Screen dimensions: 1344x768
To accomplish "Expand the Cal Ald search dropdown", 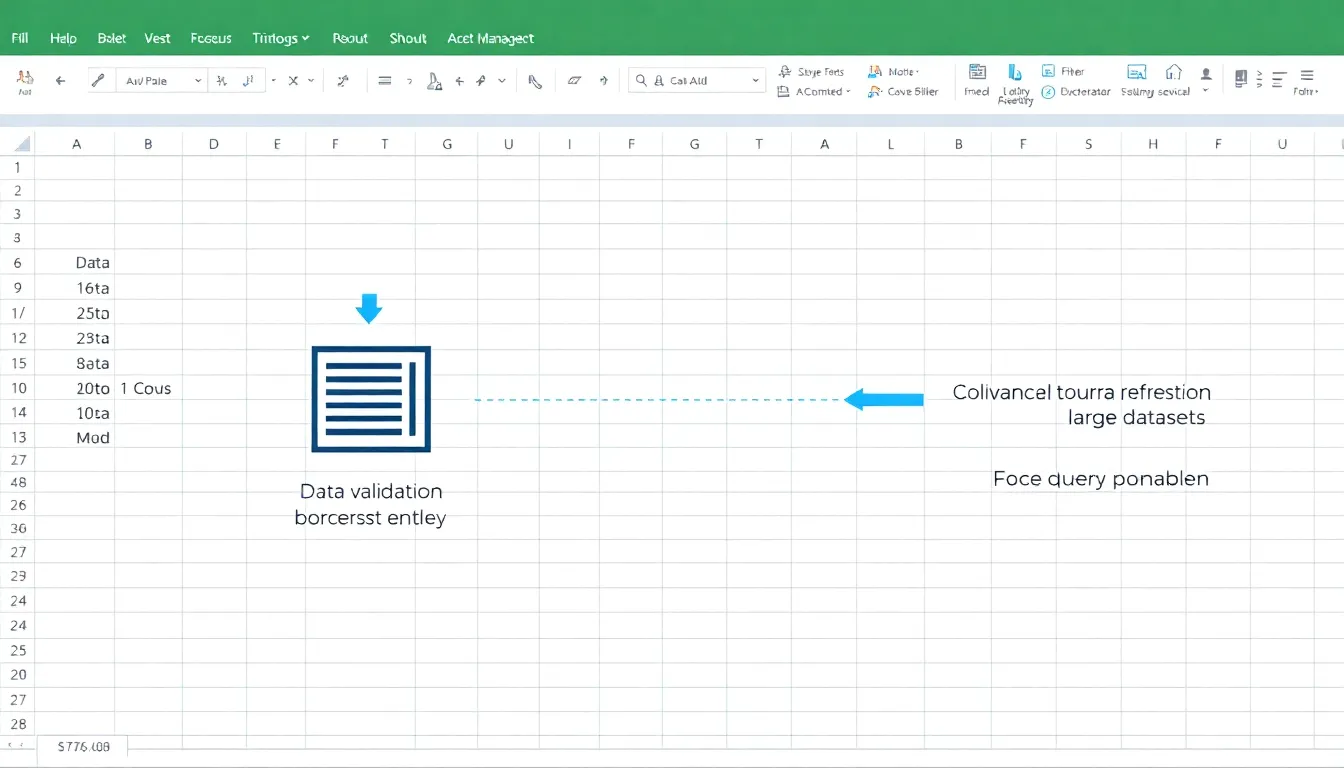I will 753,81.
